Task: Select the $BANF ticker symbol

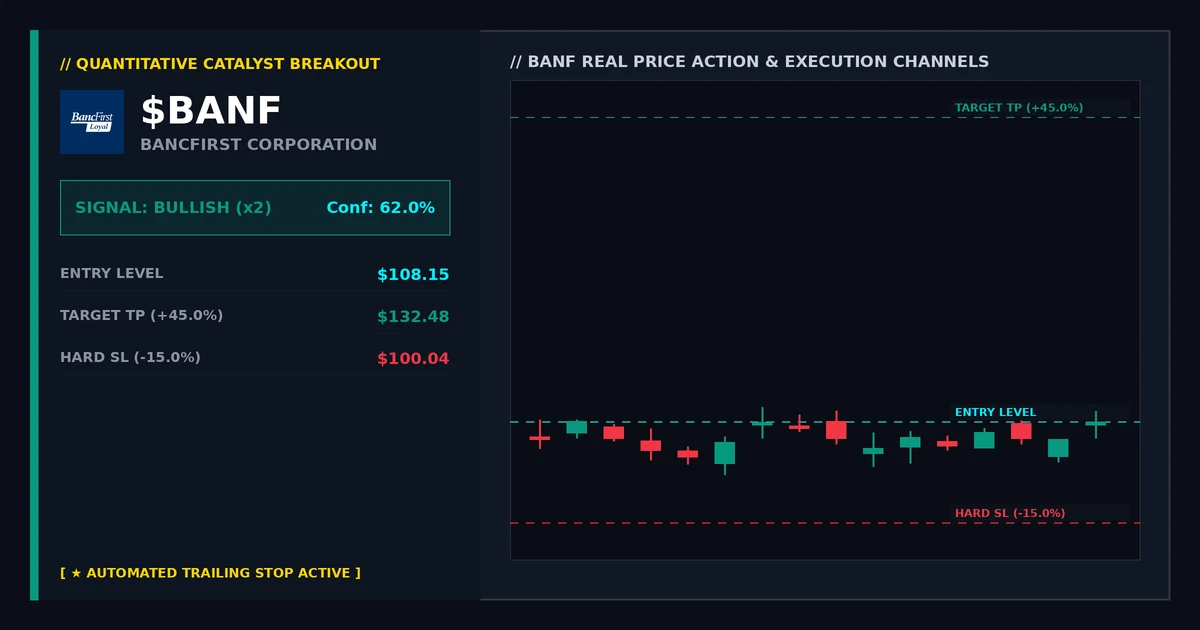Action: (211, 112)
